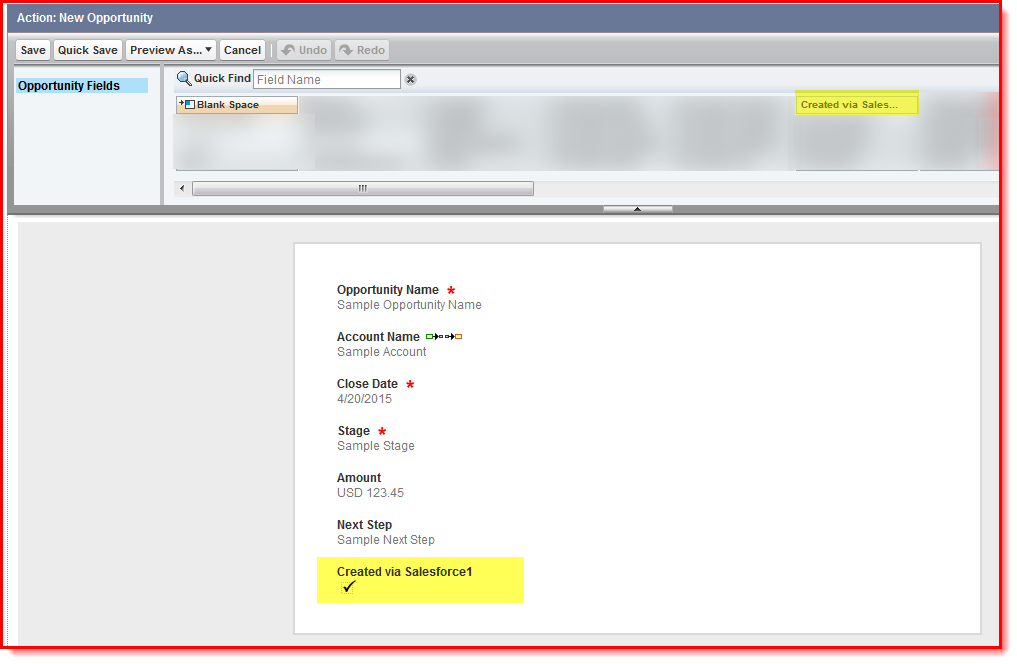Pick the Created via Sales... palette field

coord(856,105)
